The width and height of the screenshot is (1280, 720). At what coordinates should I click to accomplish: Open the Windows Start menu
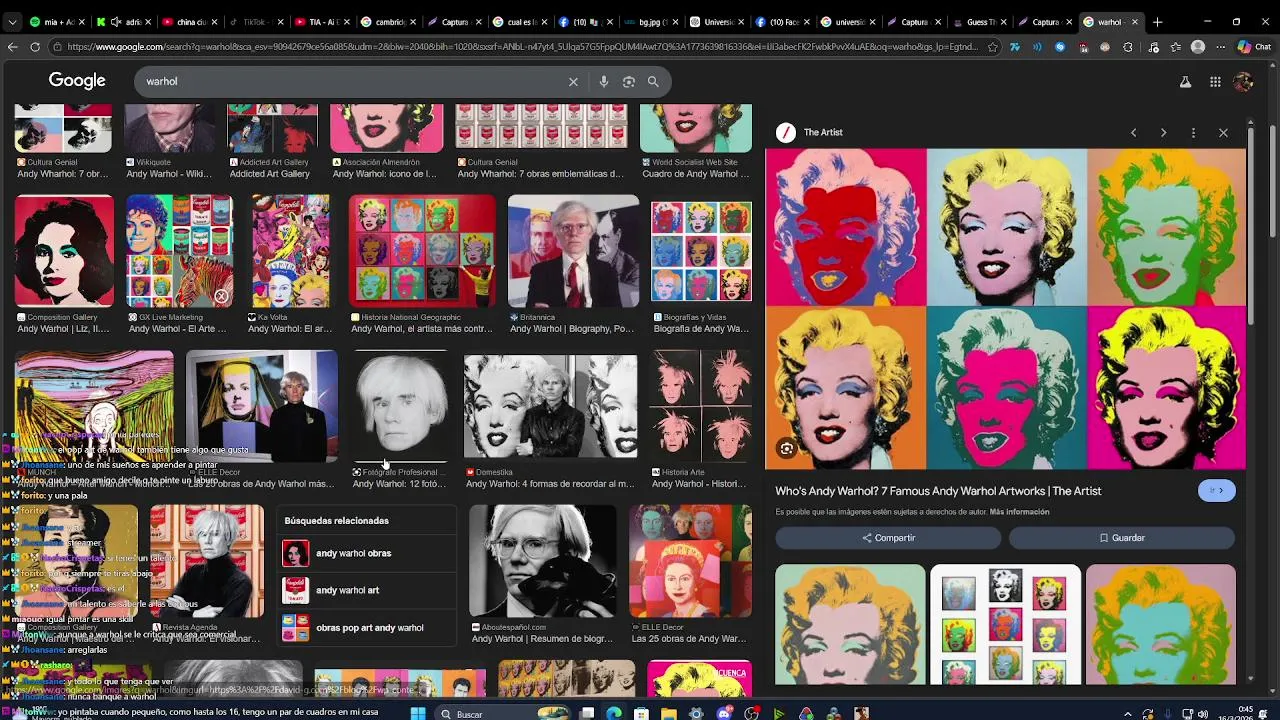pyautogui.click(x=418, y=713)
